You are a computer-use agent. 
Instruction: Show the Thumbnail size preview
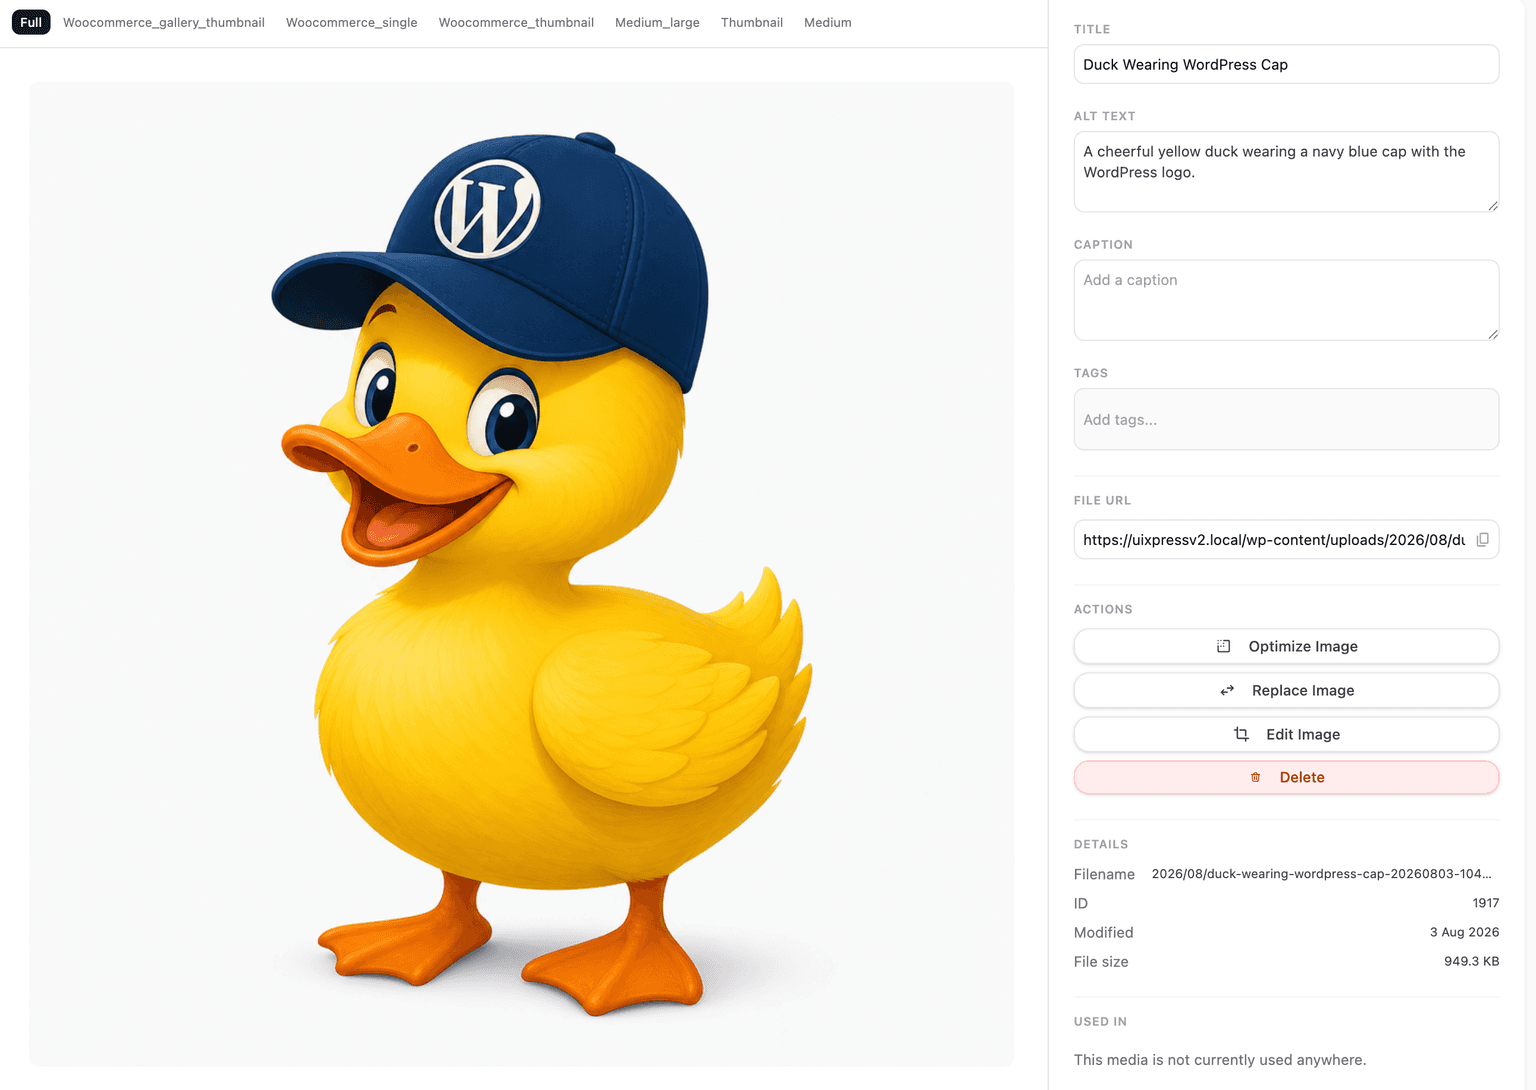[x=752, y=22]
